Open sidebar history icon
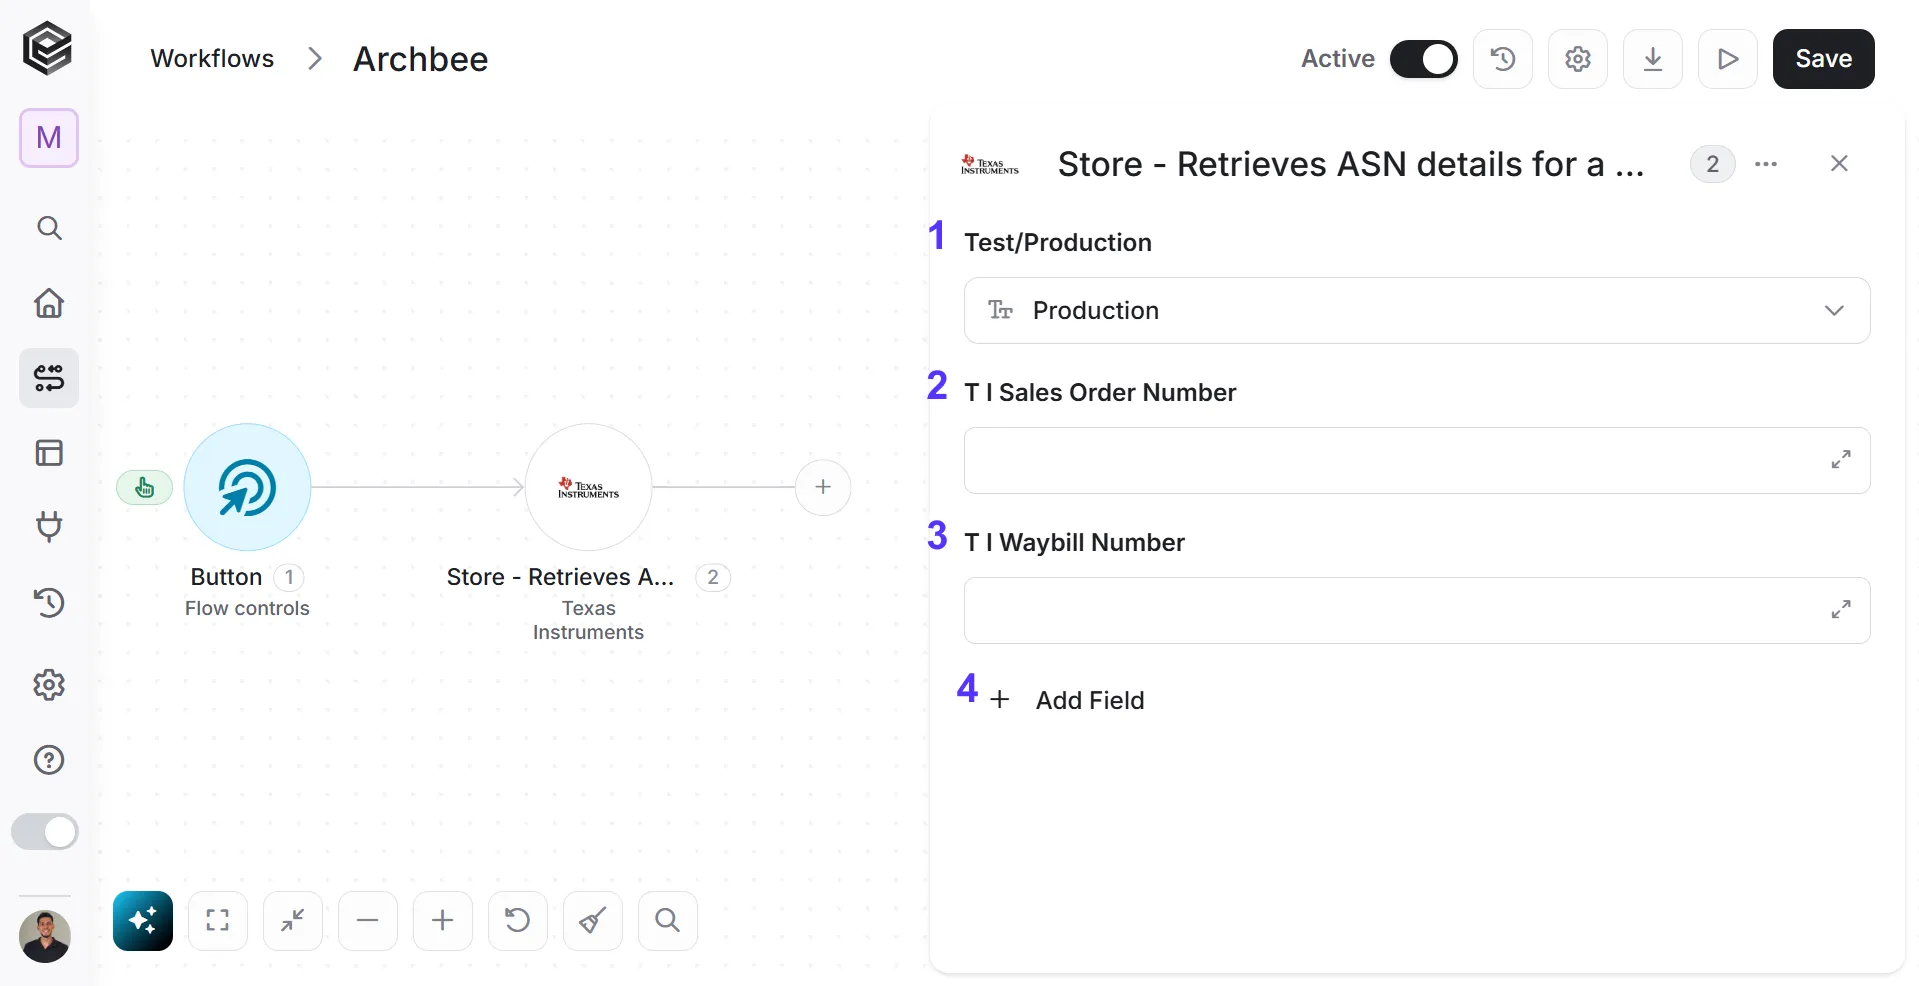1919x986 pixels. point(49,603)
